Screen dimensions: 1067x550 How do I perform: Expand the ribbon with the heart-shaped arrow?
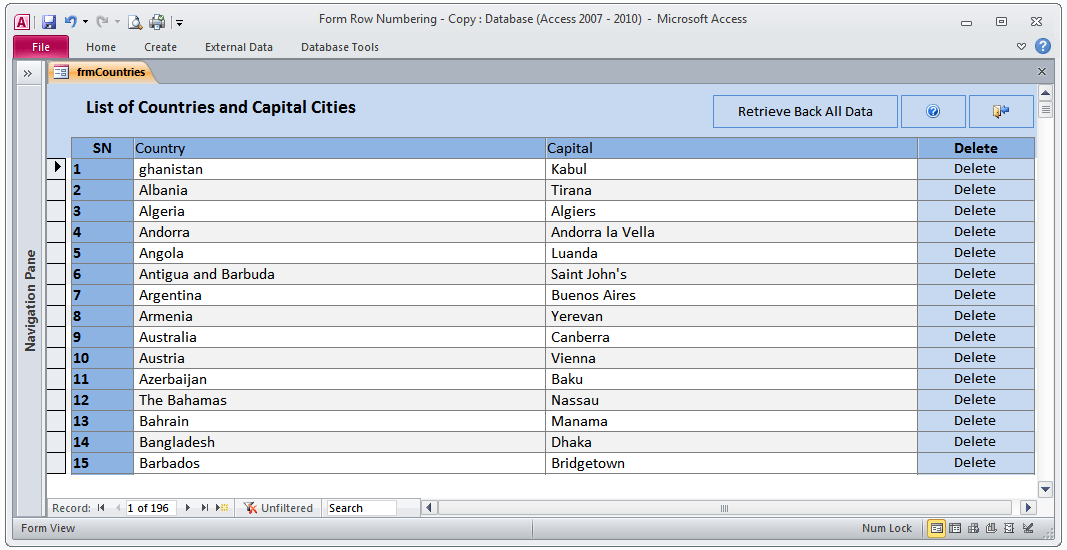(1021, 46)
